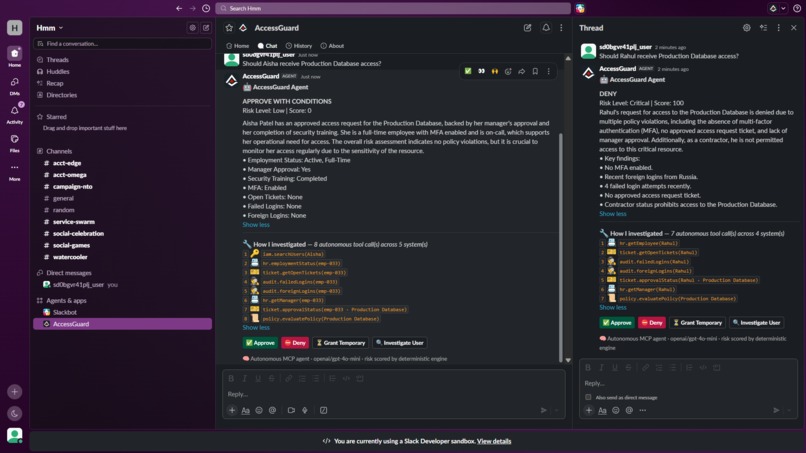Open sidebar preferences gear icon
806x453 pixels.
192,28
